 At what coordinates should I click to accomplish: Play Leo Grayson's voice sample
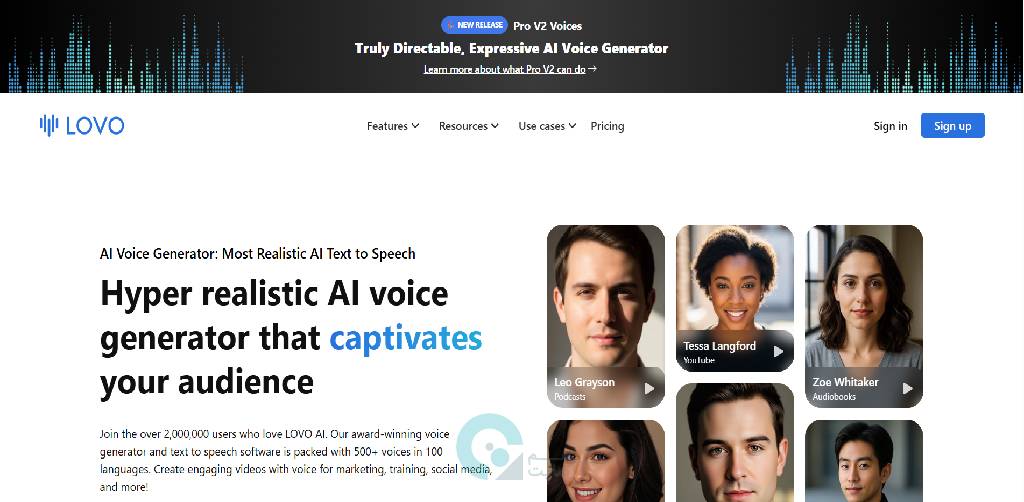[649, 388]
